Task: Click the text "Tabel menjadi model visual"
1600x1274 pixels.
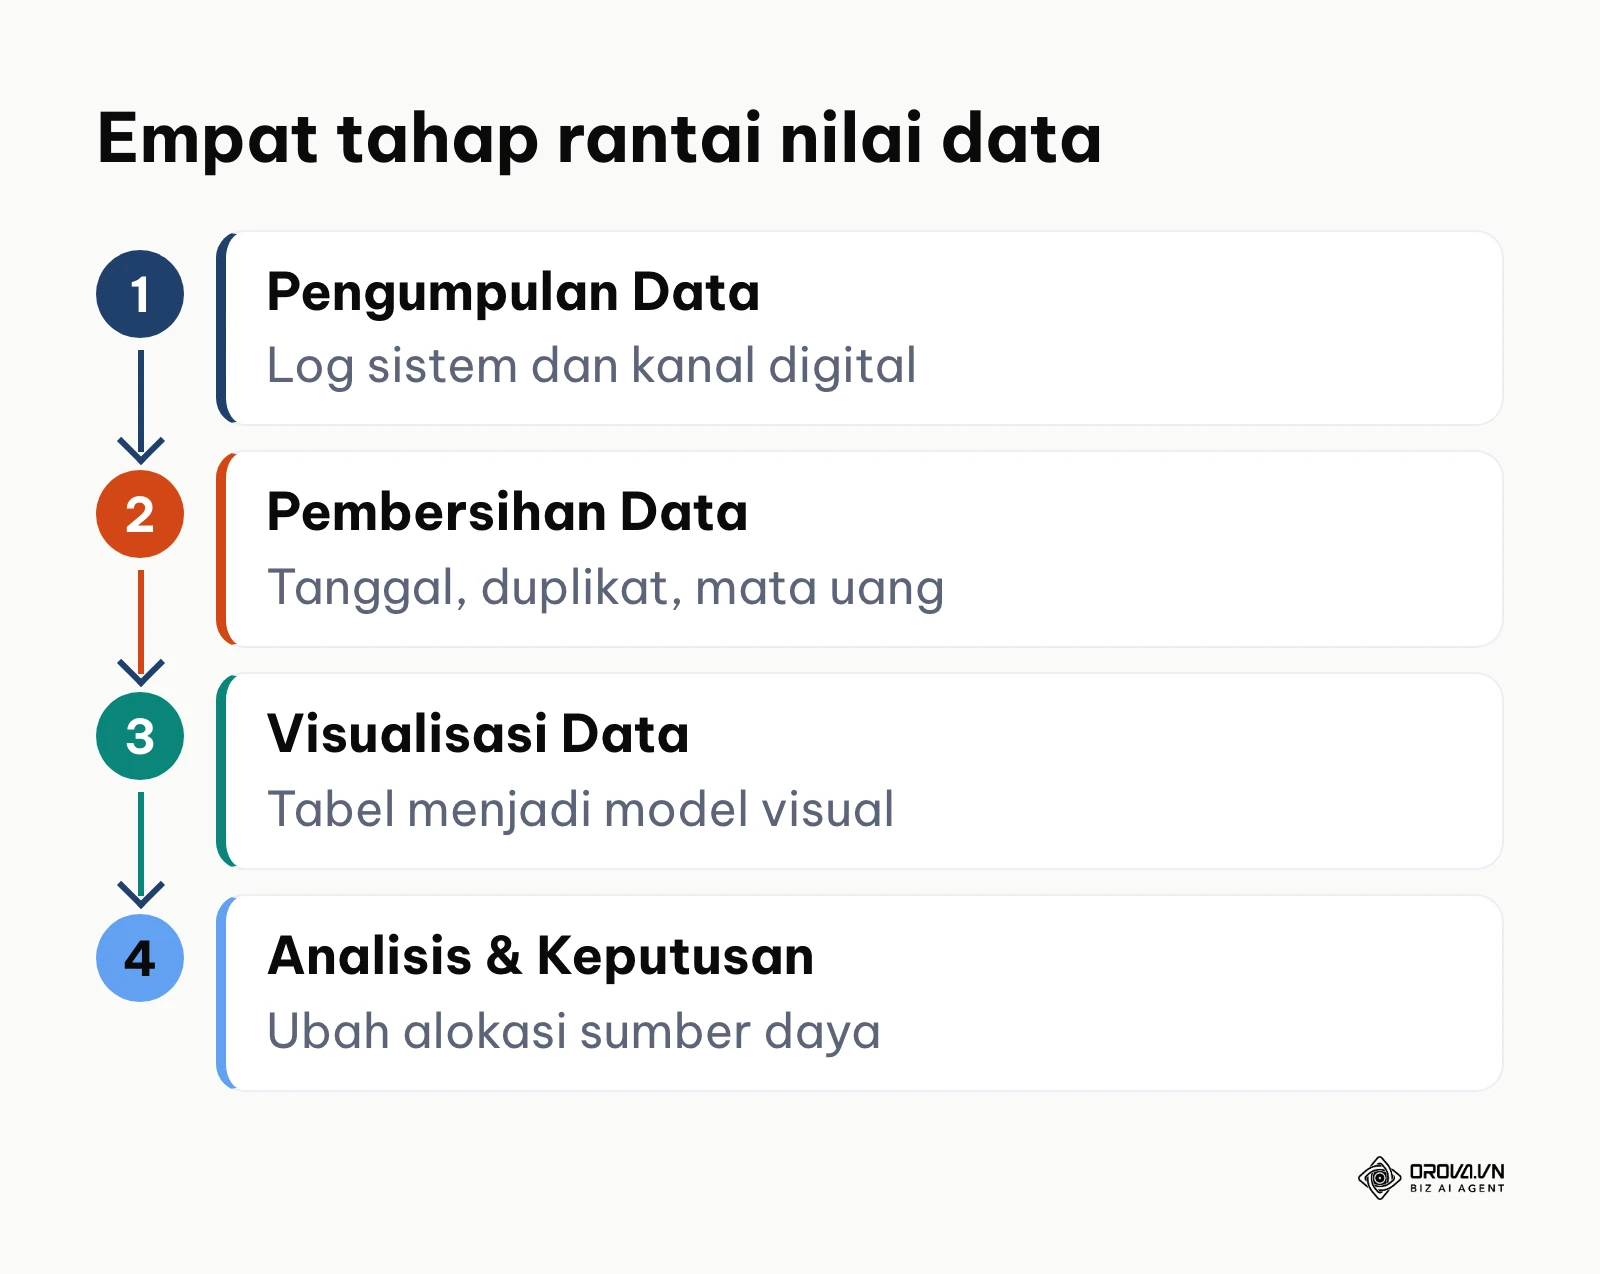Action: click(x=580, y=810)
